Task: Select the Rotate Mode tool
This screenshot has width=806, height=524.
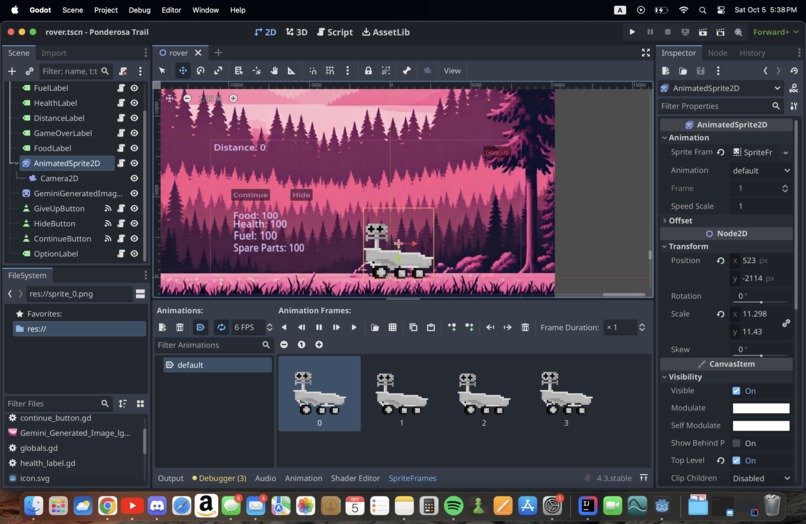Action: (x=200, y=71)
